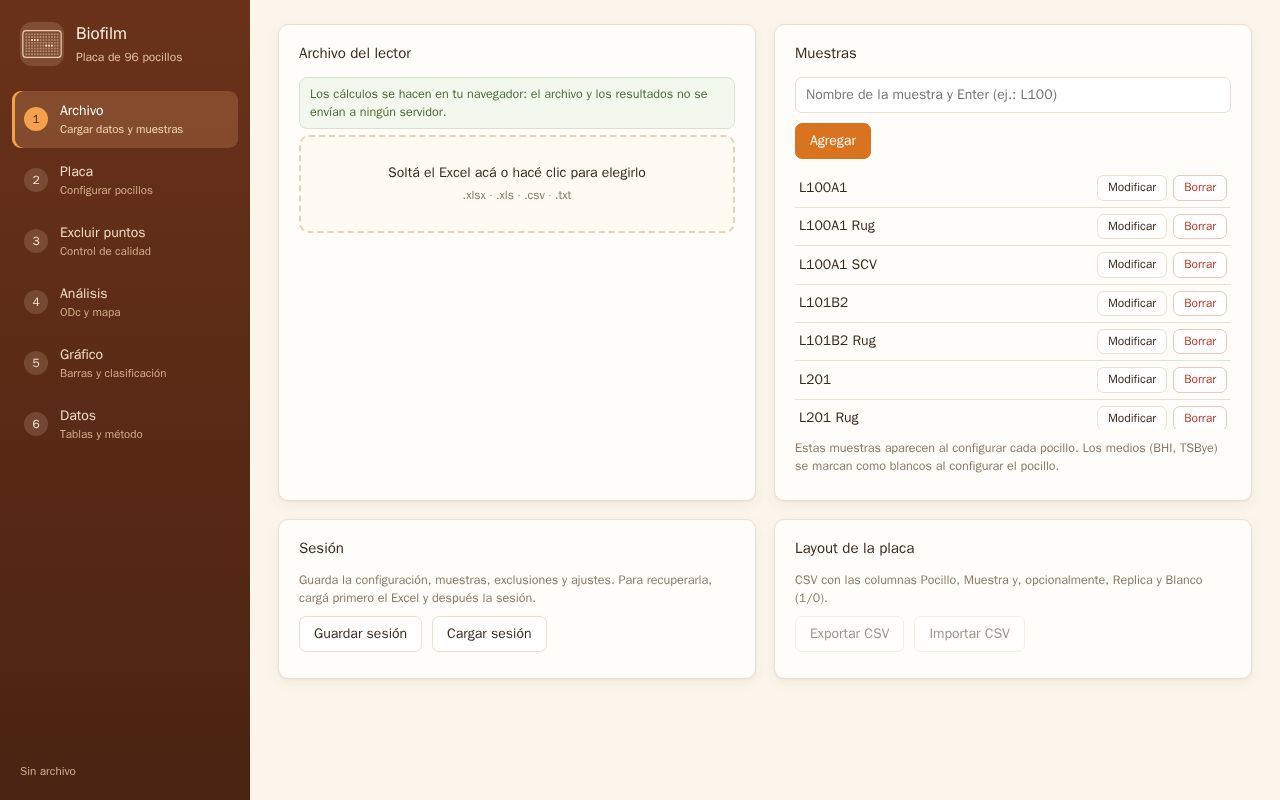Go to step 6 Datos
The image size is (1280, 800).
tap(125, 424)
